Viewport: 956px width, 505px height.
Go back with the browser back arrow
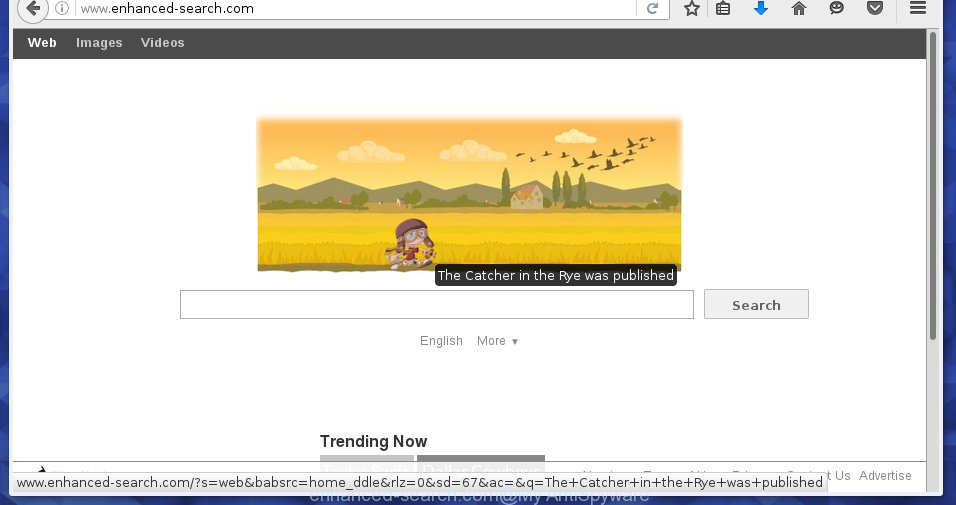[x=32, y=9]
